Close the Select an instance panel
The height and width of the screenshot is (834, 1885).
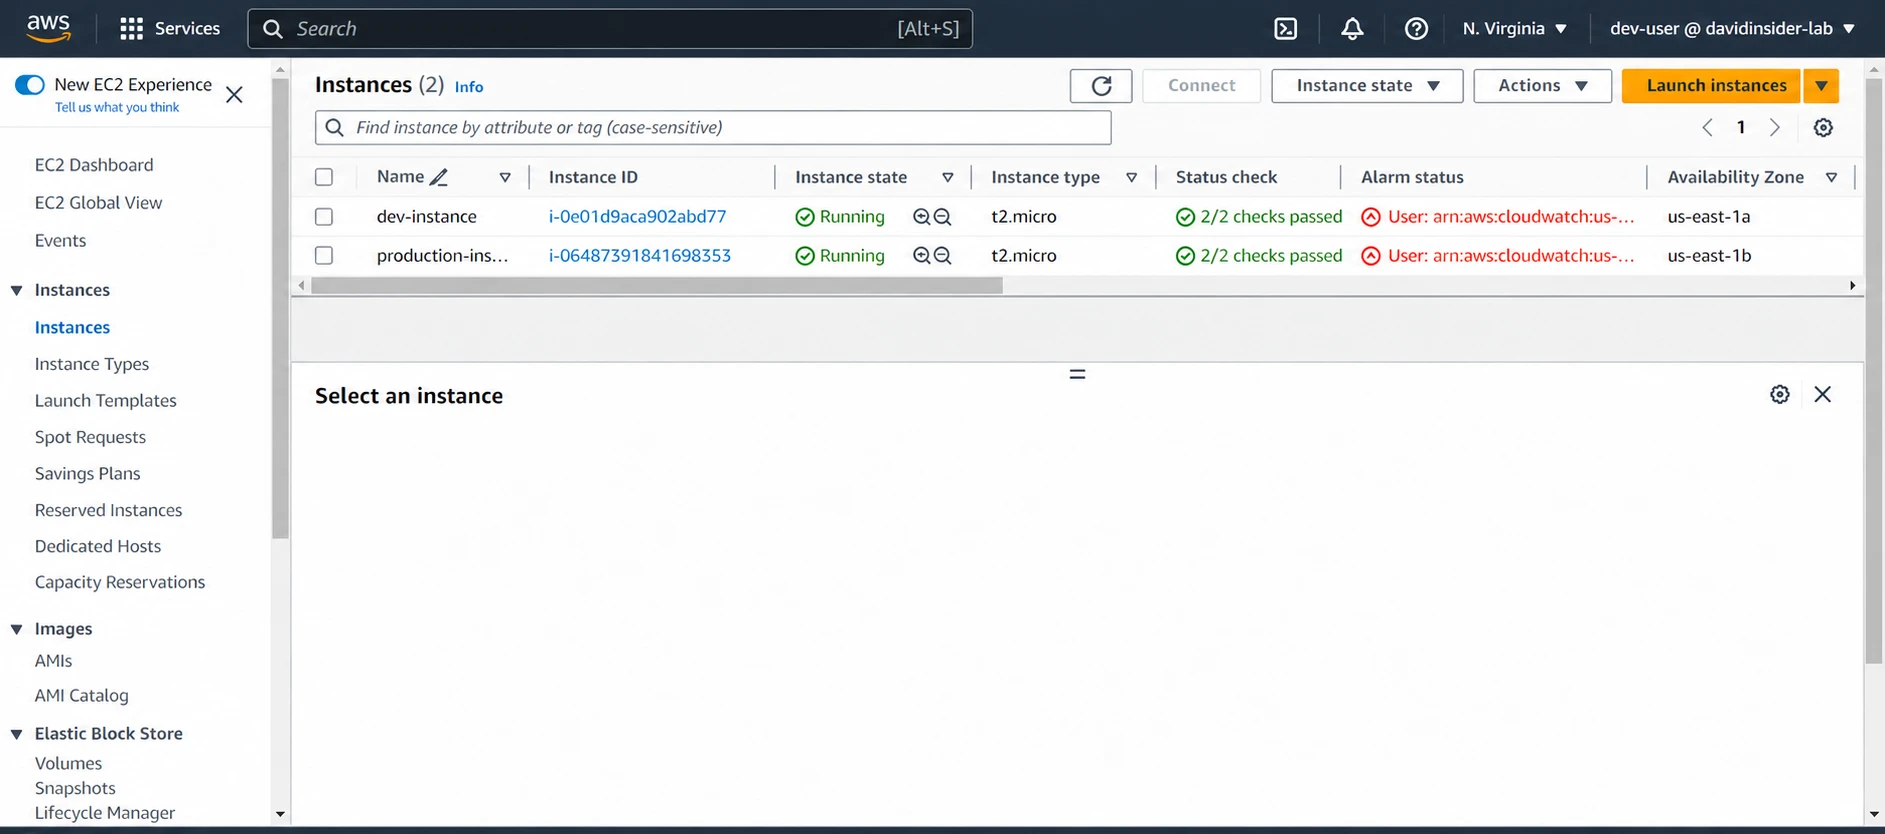click(x=1823, y=394)
